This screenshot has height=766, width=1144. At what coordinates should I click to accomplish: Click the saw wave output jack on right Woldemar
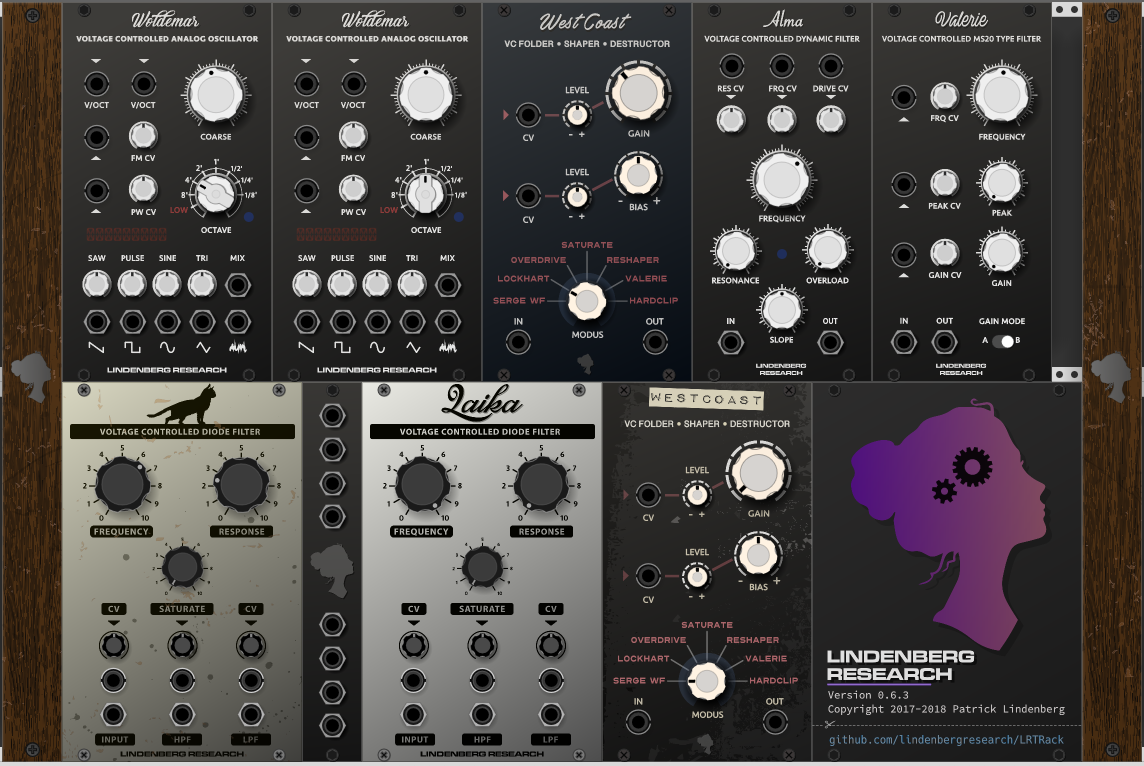click(x=306, y=322)
